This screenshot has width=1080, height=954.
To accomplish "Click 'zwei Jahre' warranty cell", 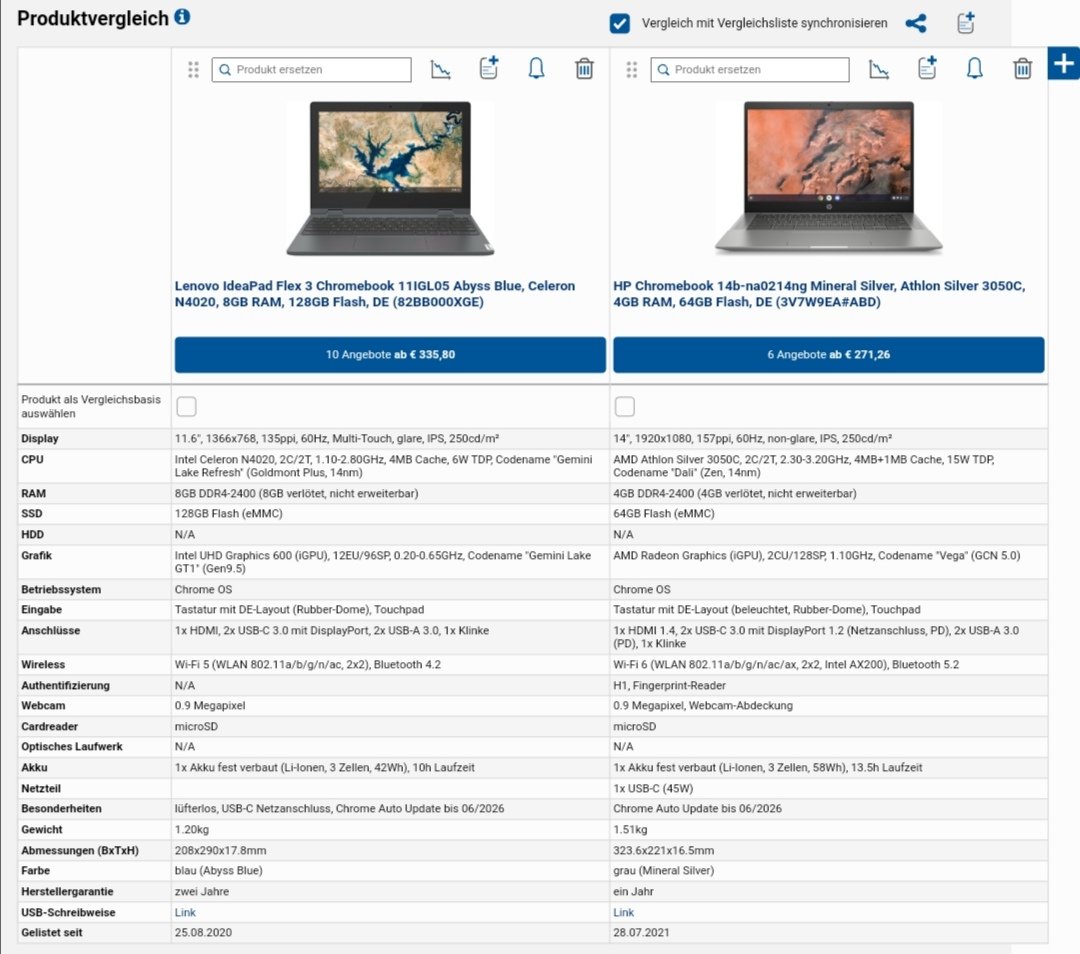I will tap(202, 891).
